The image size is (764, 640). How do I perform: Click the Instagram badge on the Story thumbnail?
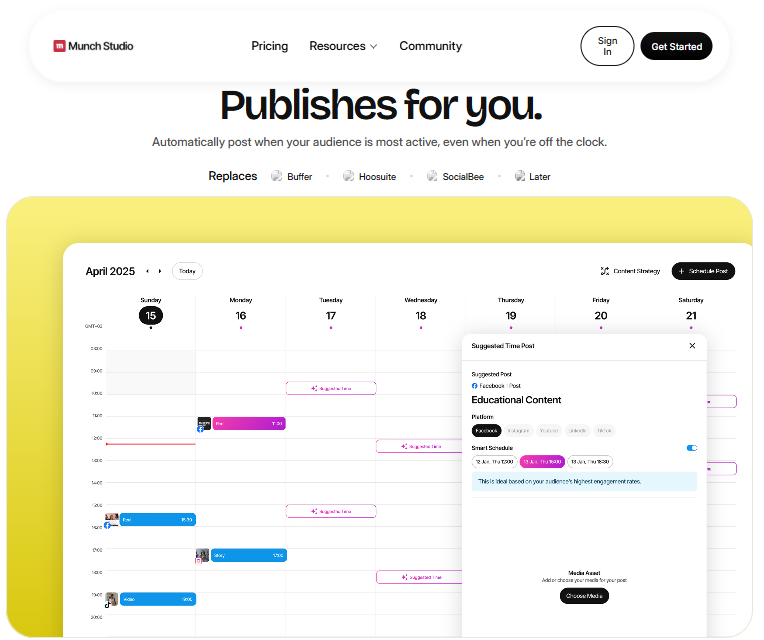pyautogui.click(x=199, y=561)
